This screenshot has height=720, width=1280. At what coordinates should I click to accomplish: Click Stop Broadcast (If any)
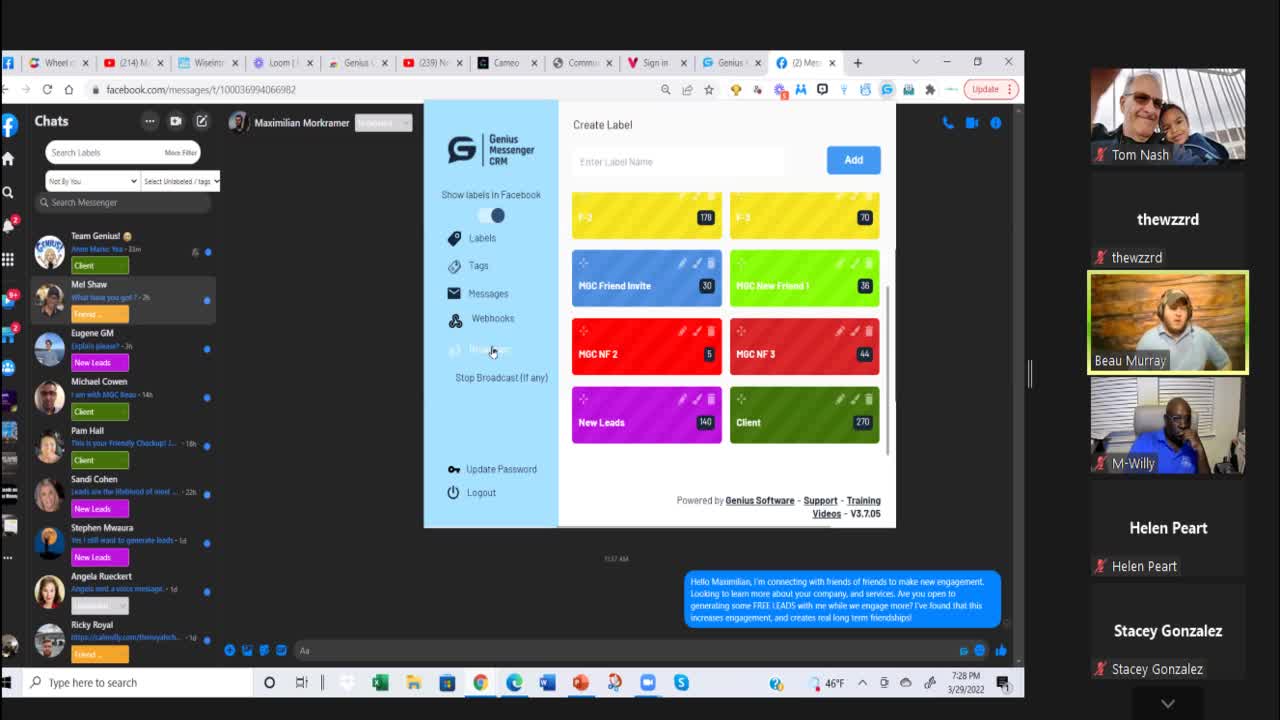pyautogui.click(x=501, y=378)
